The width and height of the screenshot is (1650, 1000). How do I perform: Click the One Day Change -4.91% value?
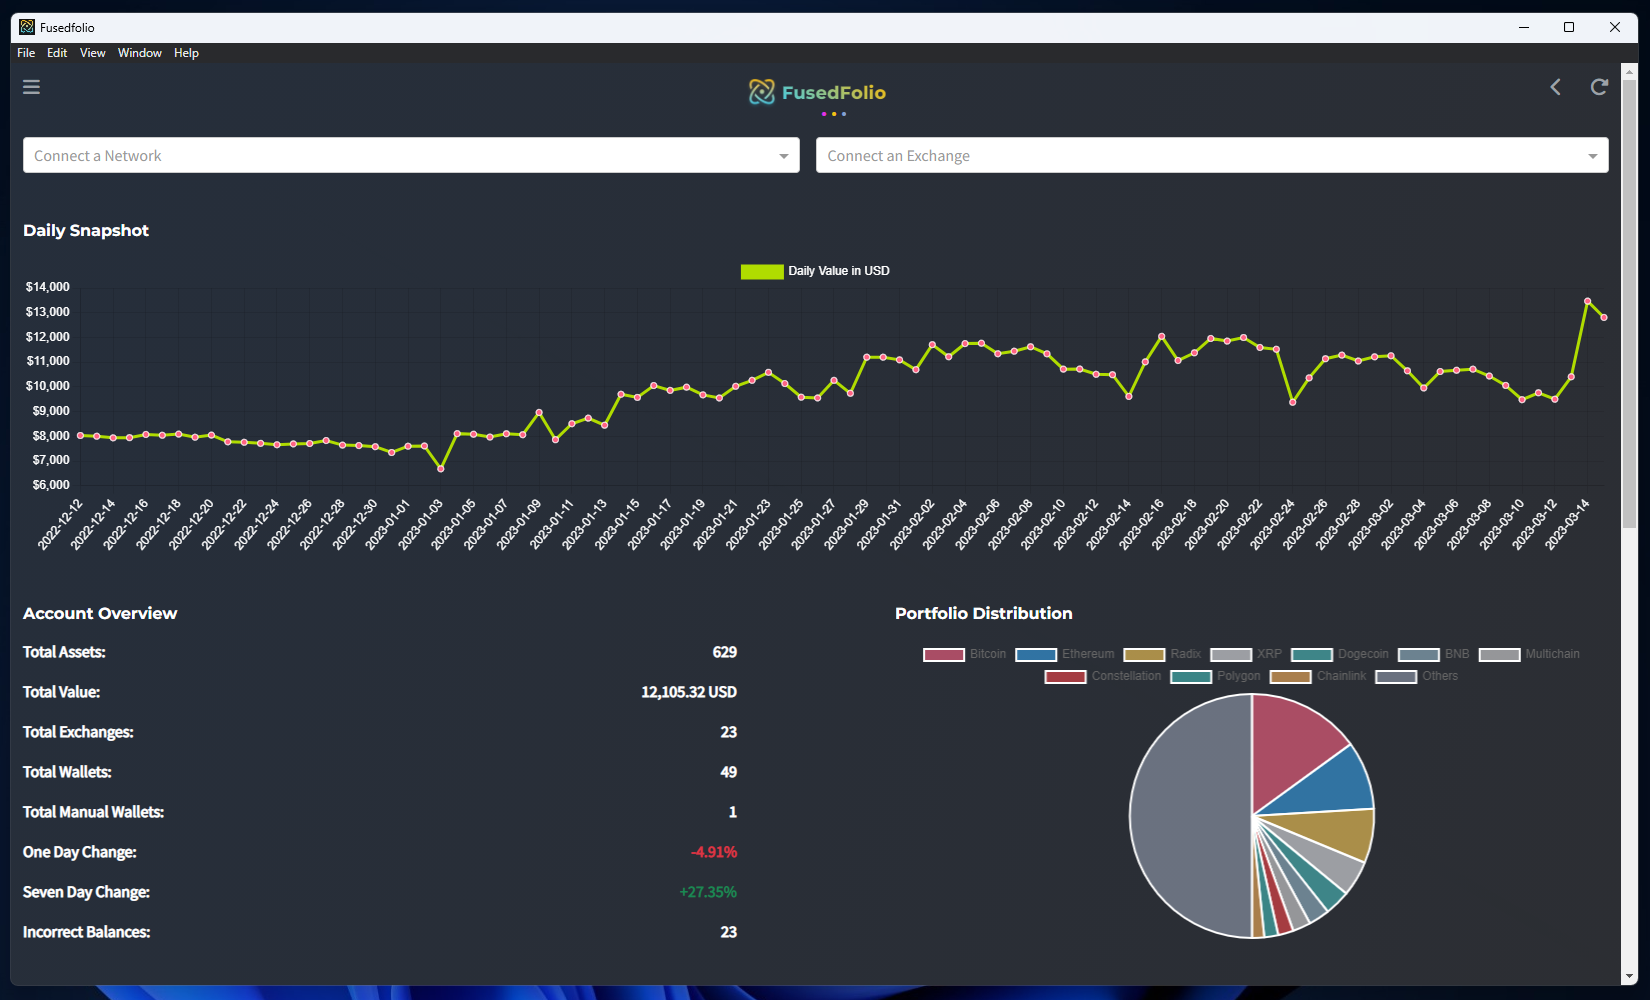[714, 852]
